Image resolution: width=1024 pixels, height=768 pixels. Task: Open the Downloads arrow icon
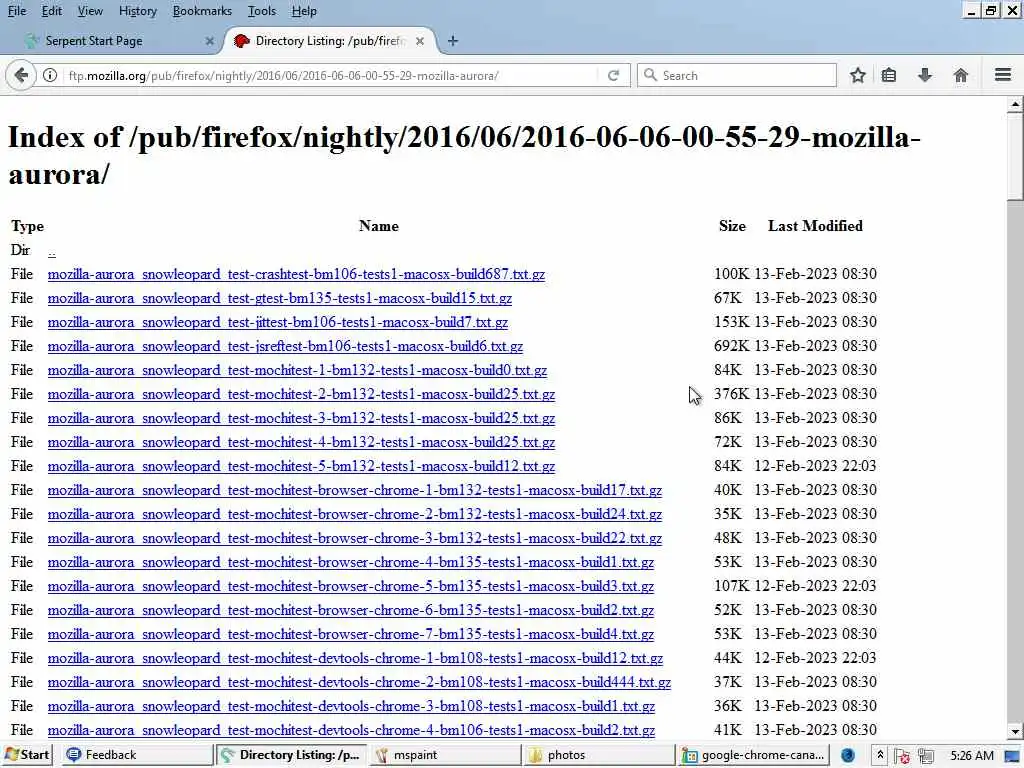click(924, 75)
